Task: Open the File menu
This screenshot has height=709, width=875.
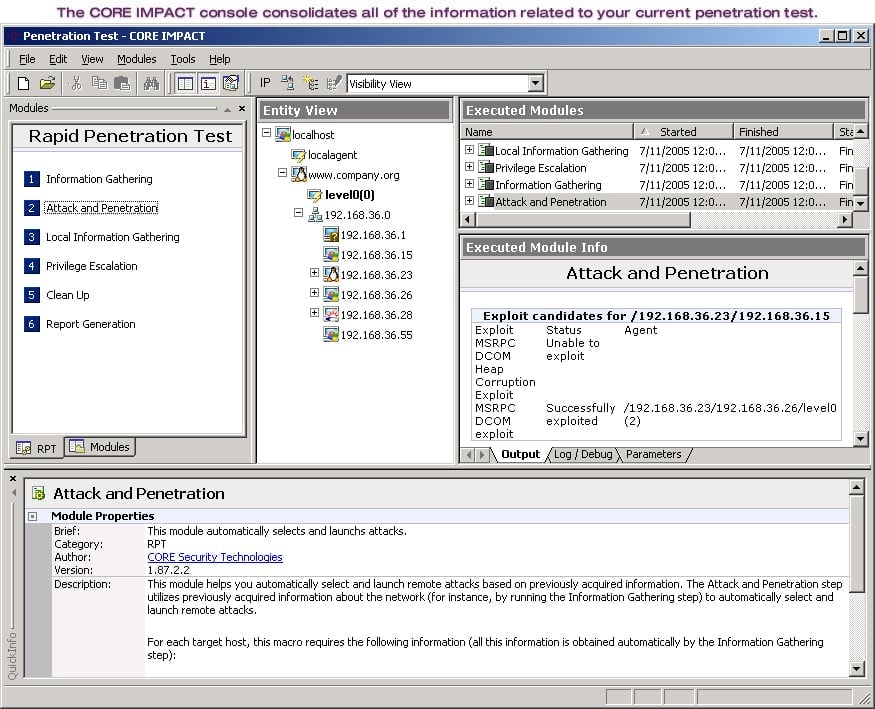Action: 27,59
